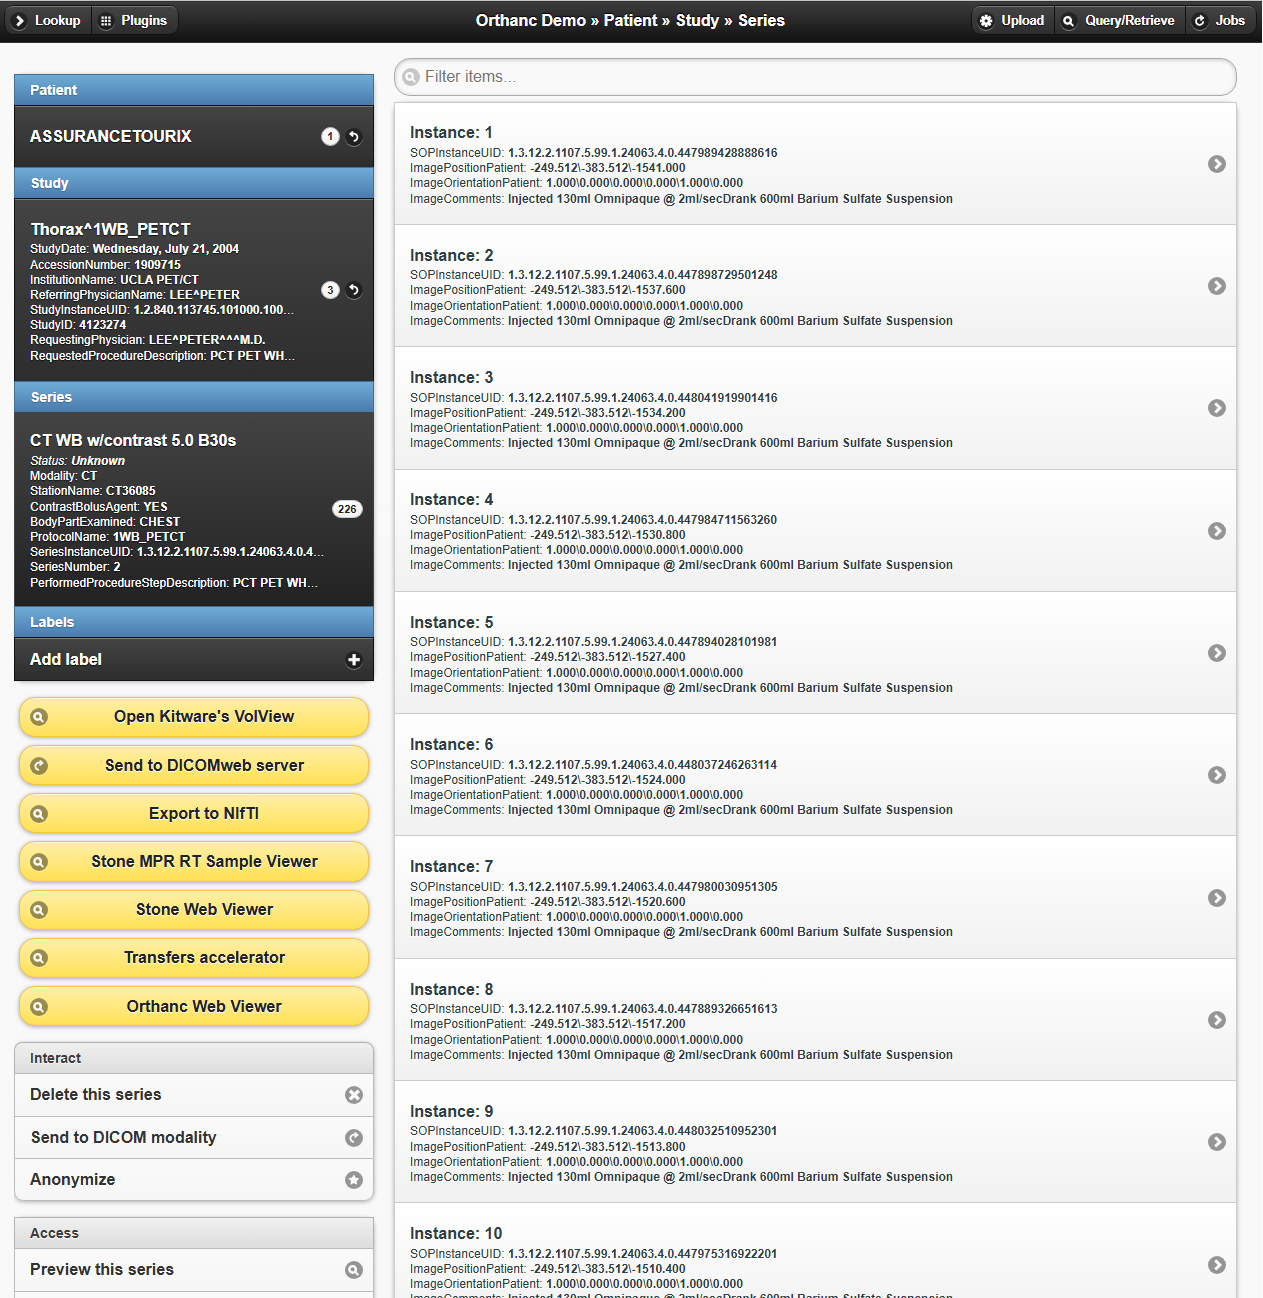Launch Orthanc Web Viewer
This screenshot has width=1263, height=1298.
click(194, 1006)
